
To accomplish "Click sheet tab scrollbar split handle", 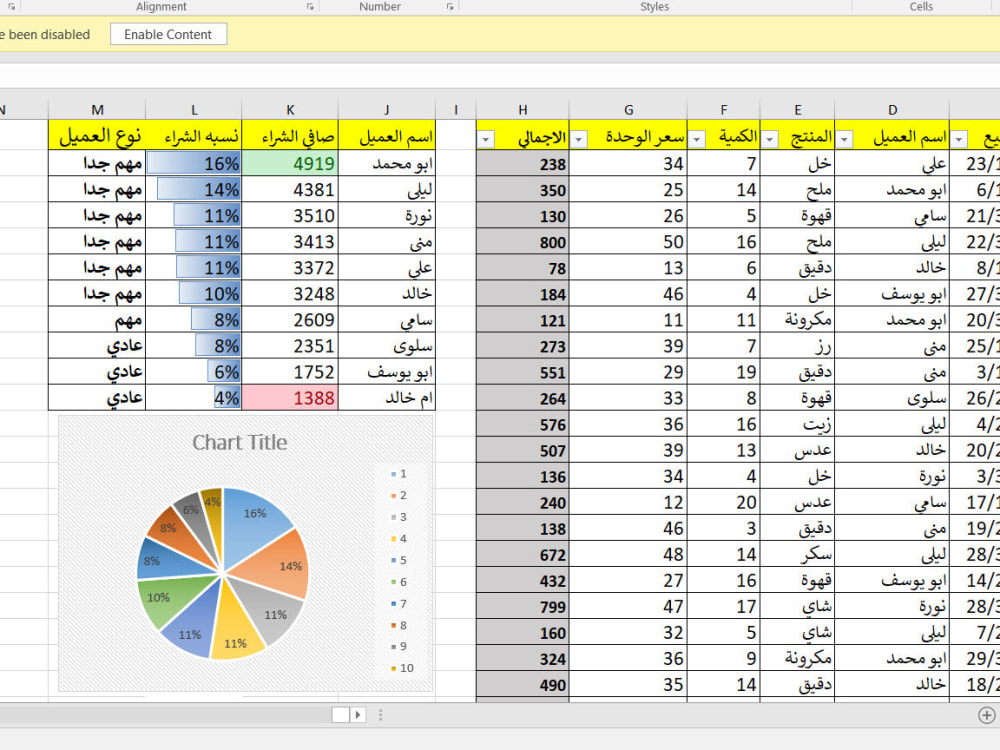I will tap(381, 715).
